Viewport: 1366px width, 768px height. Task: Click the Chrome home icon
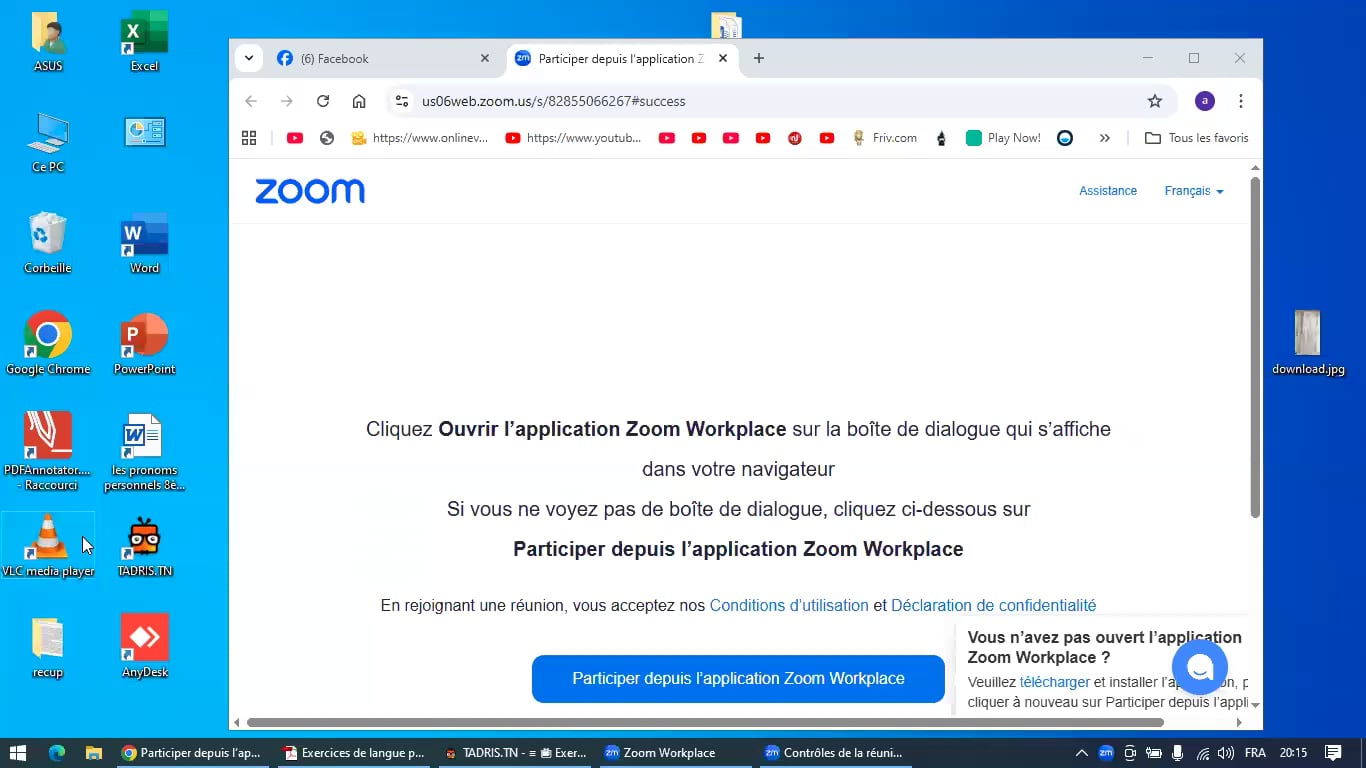tap(359, 101)
